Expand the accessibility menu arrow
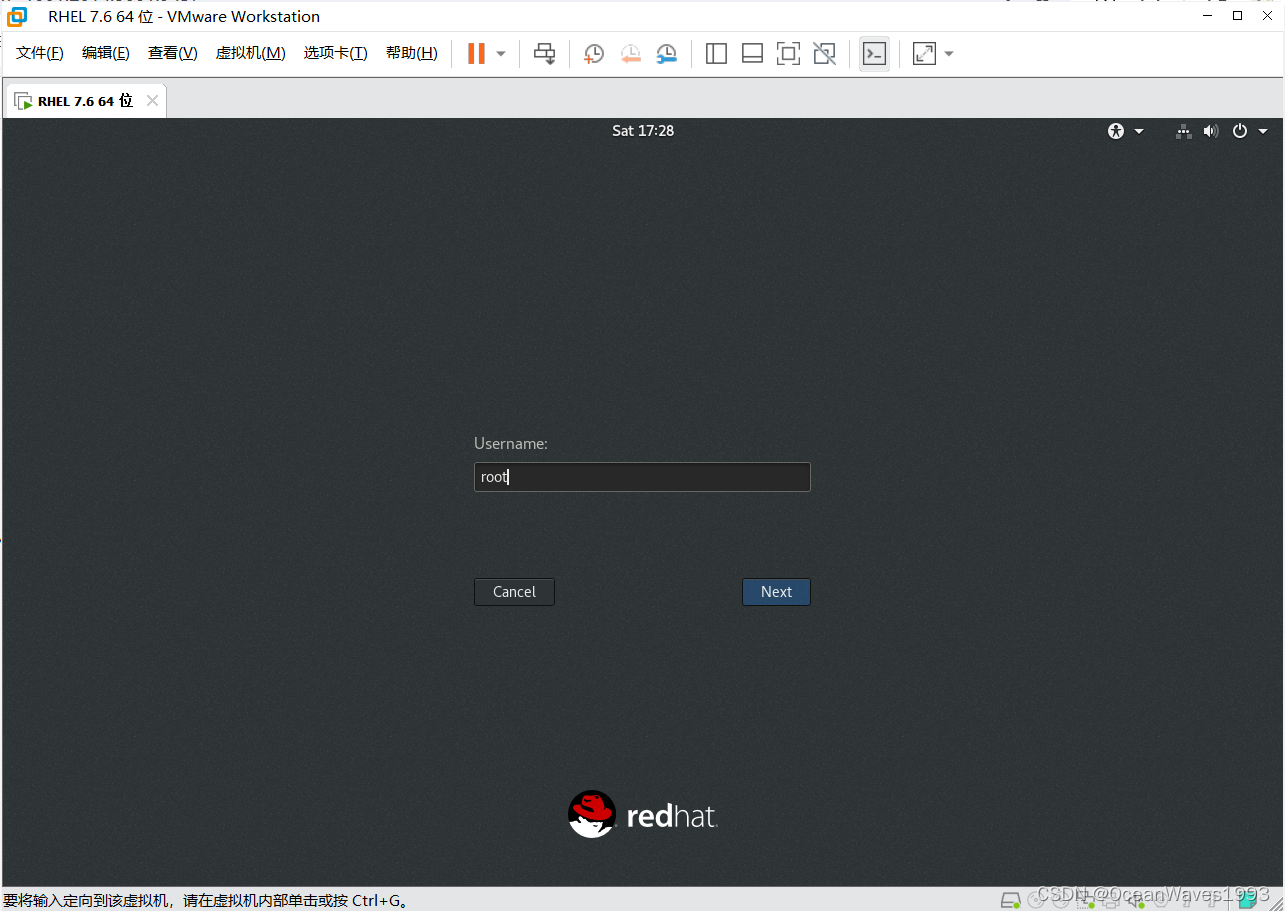Viewport: 1285px width, 911px height. coord(1139,131)
